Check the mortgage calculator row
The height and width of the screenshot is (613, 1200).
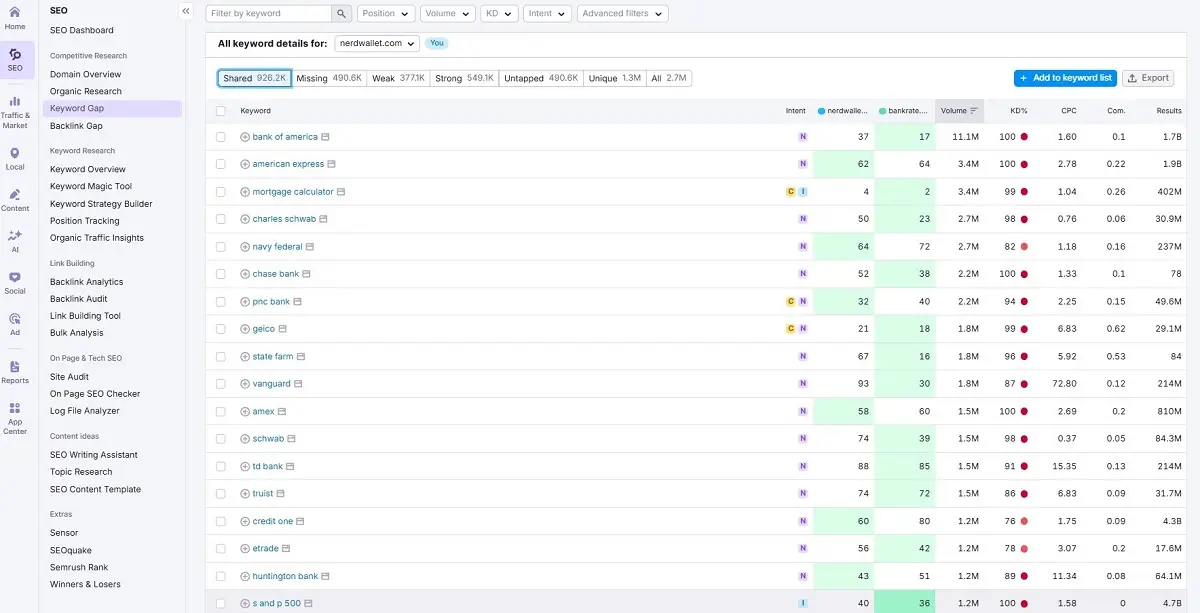[x=221, y=192]
